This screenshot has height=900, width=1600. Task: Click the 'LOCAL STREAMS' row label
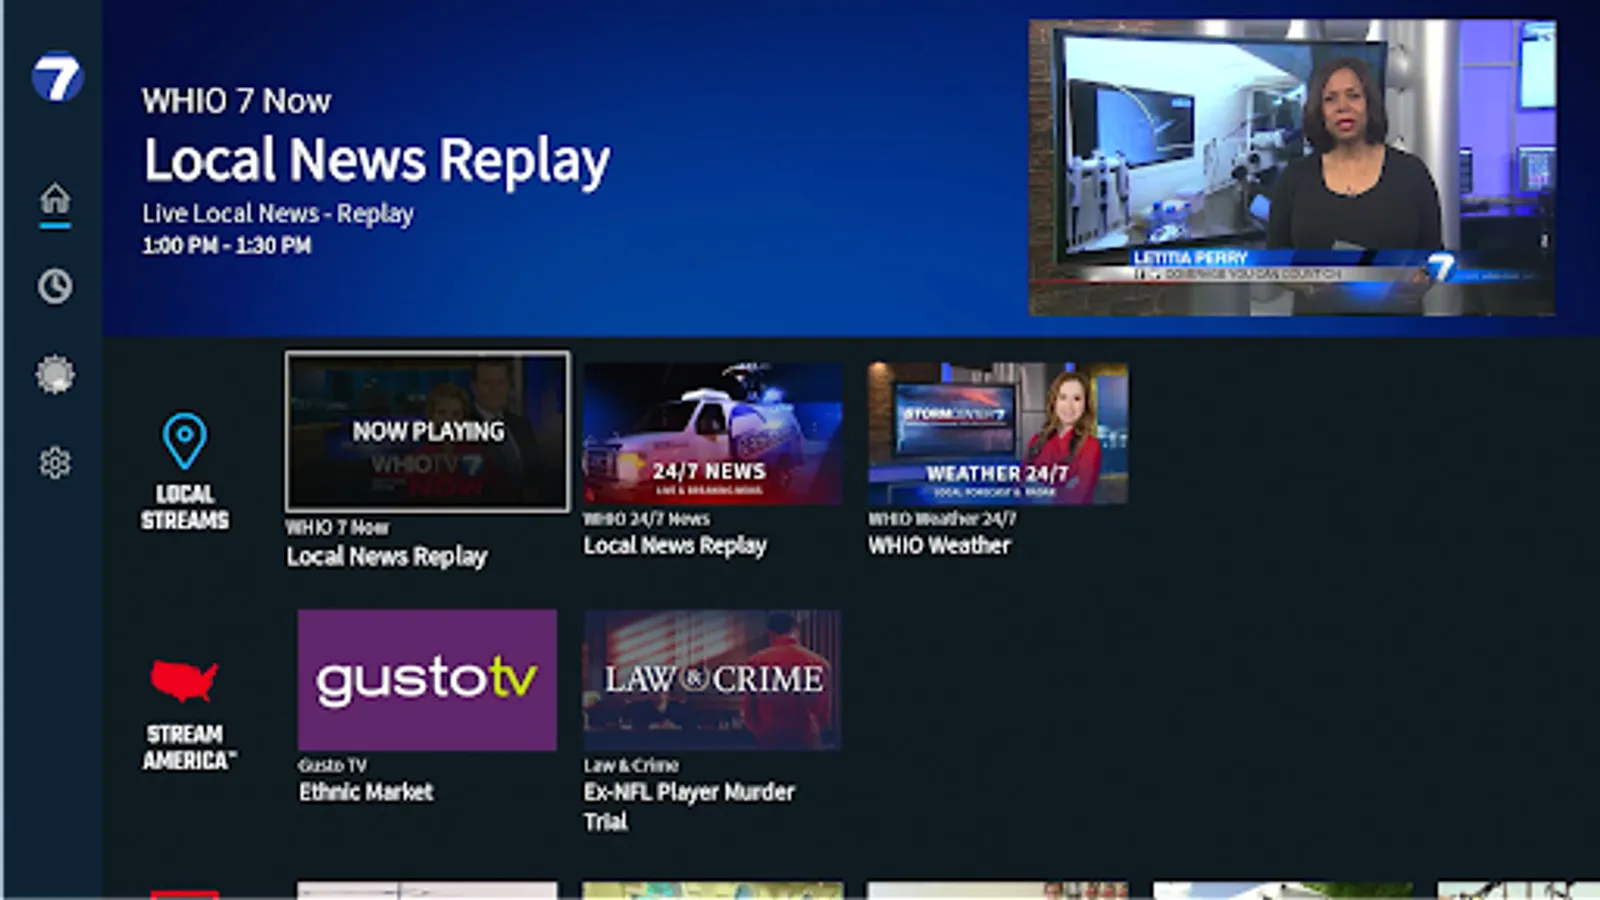[185, 507]
